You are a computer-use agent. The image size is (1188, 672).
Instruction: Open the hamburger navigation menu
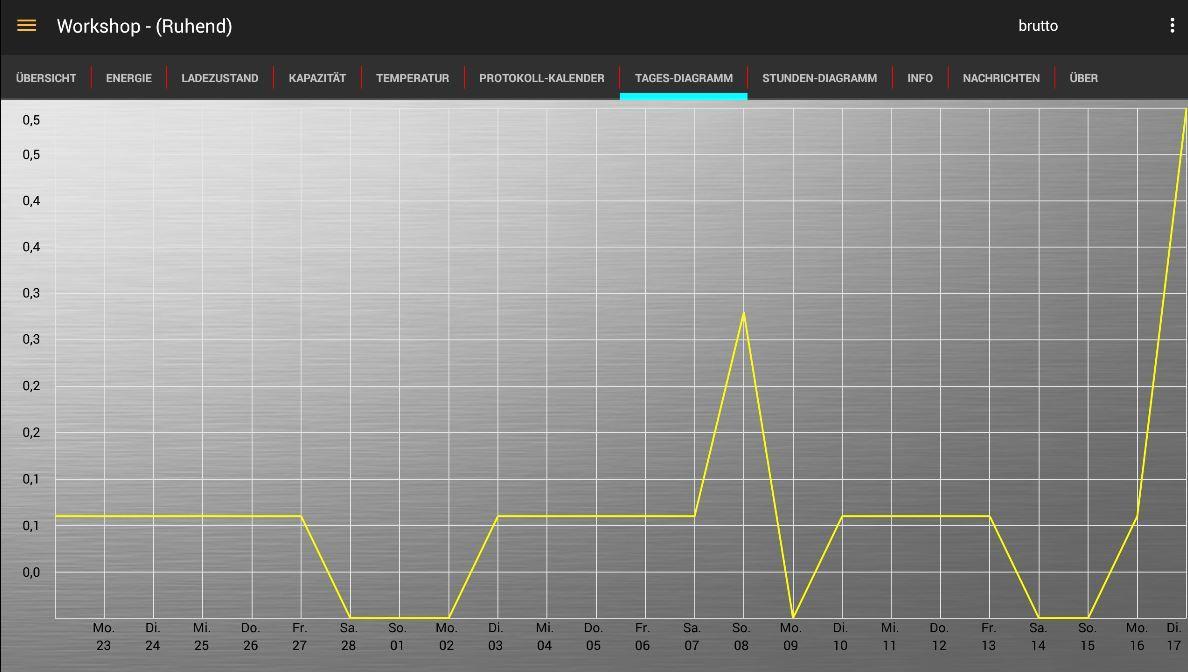(27, 26)
